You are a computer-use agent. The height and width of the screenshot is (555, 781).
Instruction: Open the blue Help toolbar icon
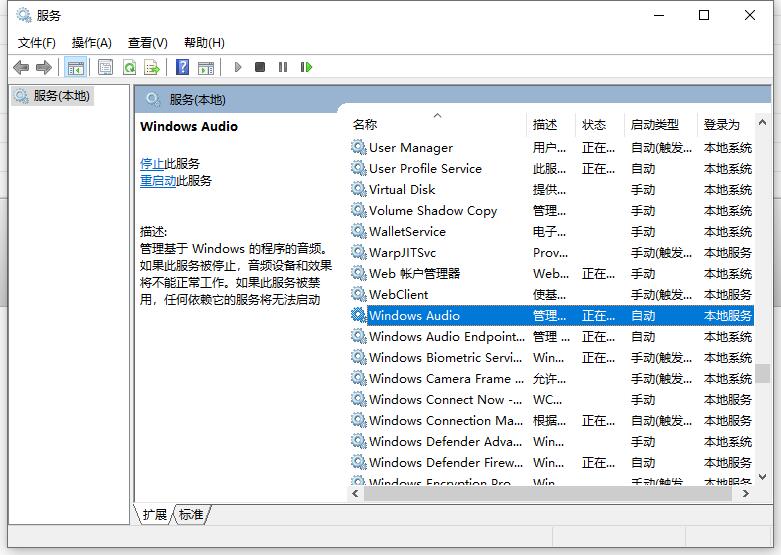coord(182,67)
